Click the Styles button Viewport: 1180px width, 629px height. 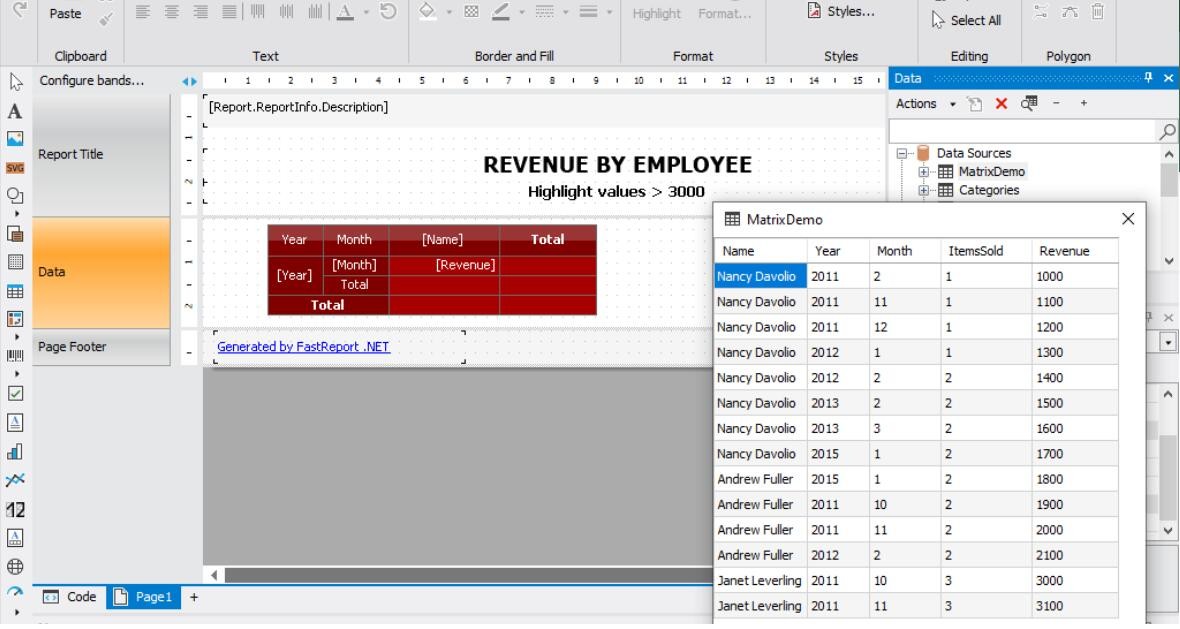tap(841, 11)
